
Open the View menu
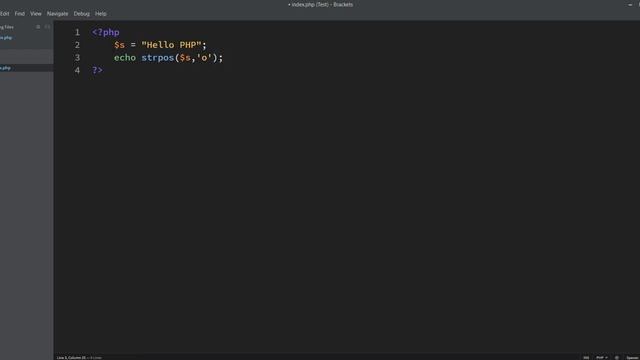[x=36, y=13]
